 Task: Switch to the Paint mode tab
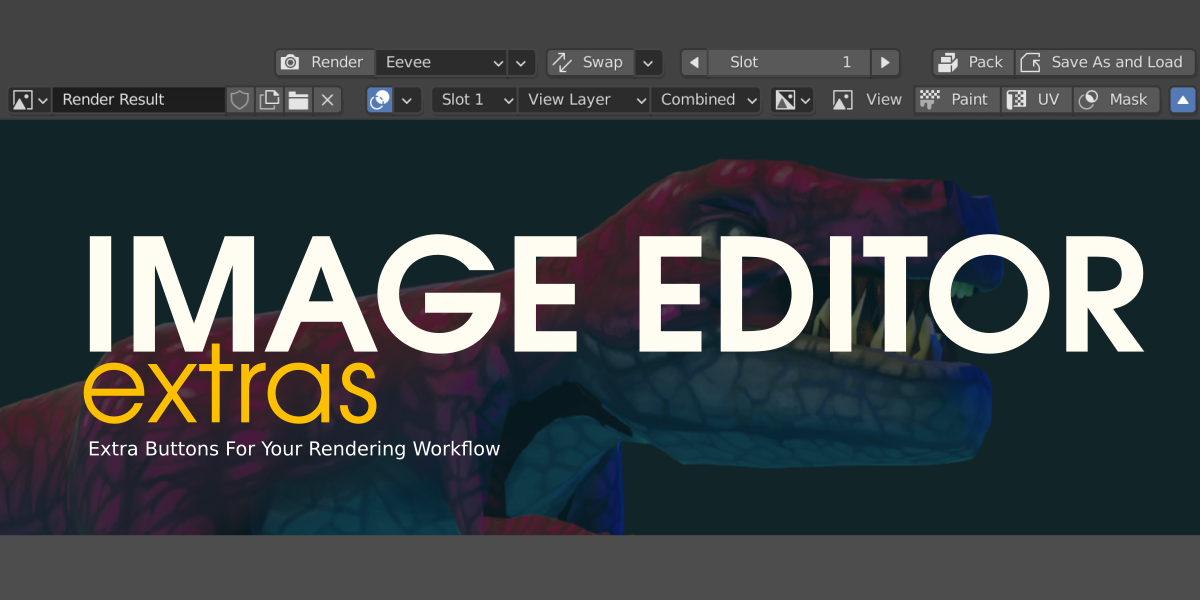[956, 99]
